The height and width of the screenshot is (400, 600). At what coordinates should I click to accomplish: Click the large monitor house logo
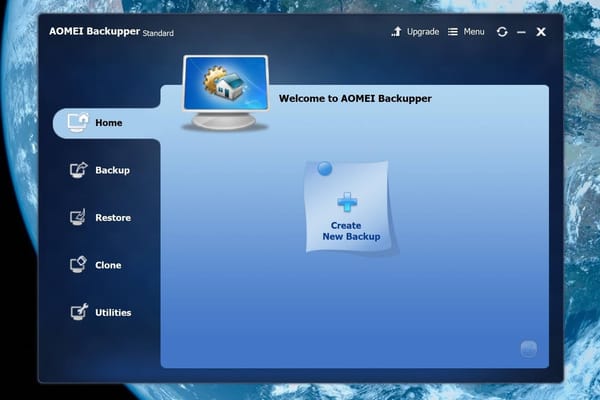coord(225,93)
